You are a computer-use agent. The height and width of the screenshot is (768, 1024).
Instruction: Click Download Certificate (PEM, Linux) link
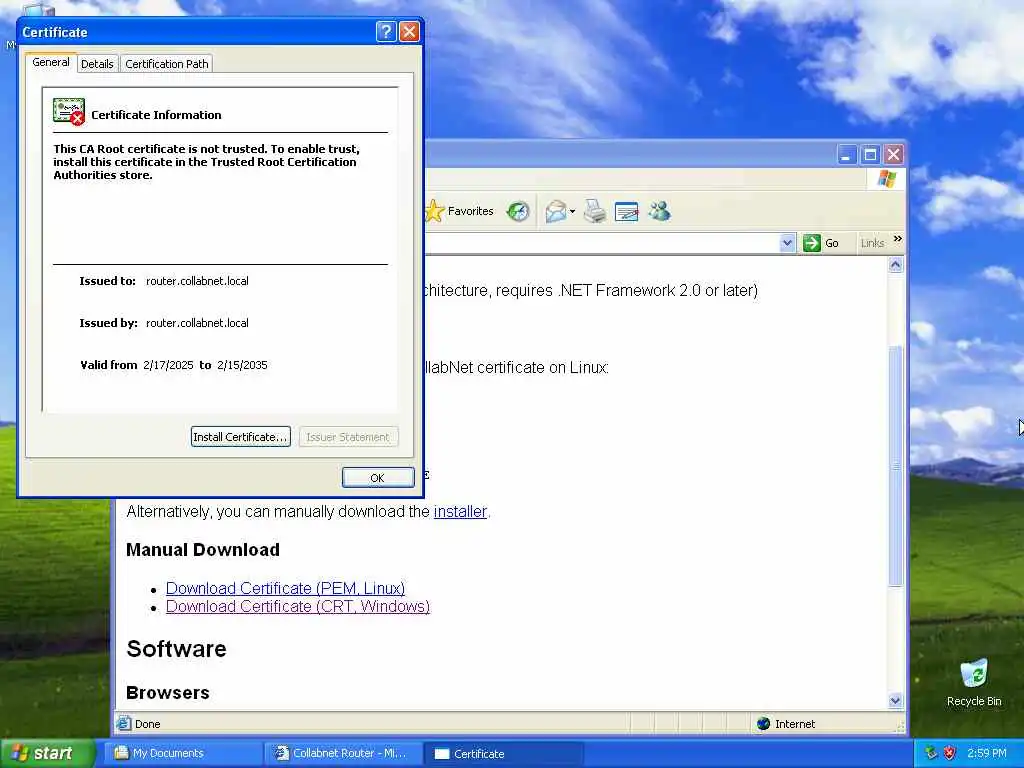point(285,588)
